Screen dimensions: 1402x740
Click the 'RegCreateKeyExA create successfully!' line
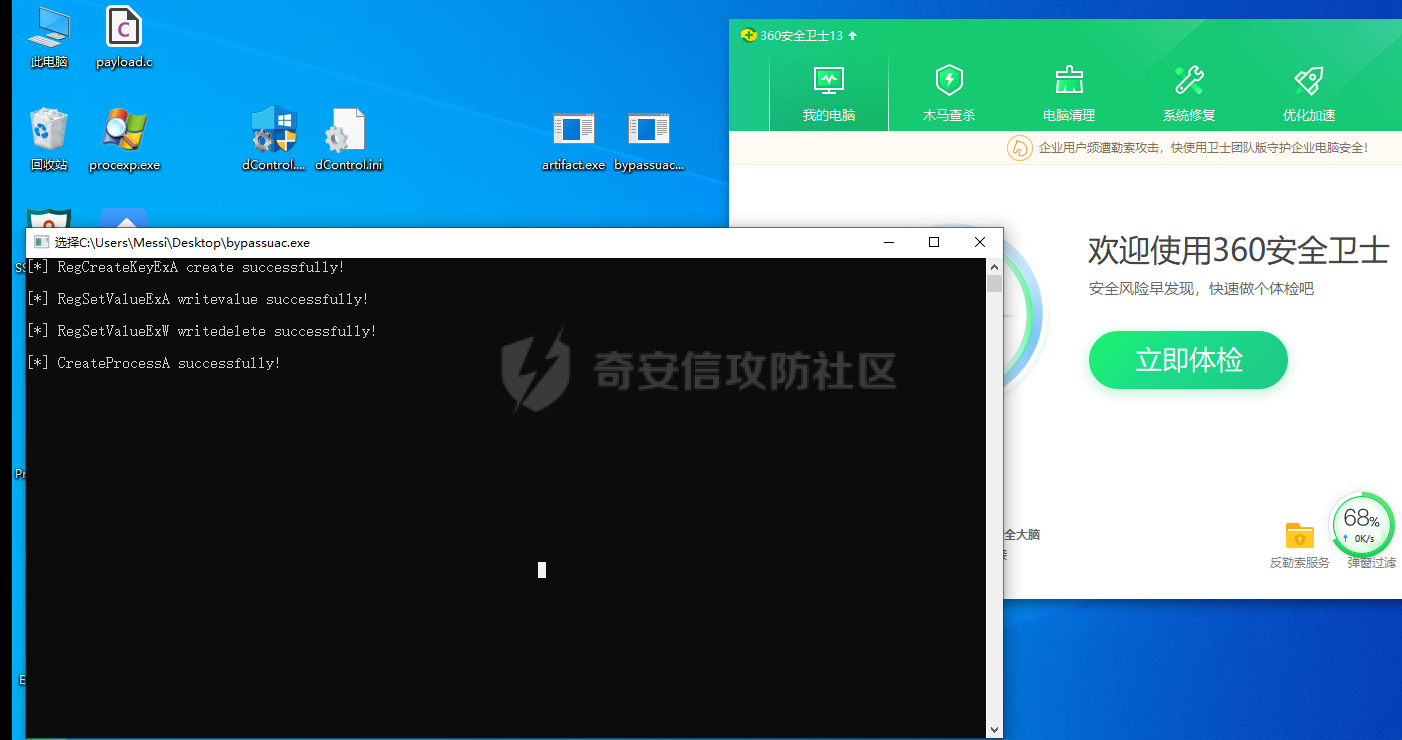187,267
